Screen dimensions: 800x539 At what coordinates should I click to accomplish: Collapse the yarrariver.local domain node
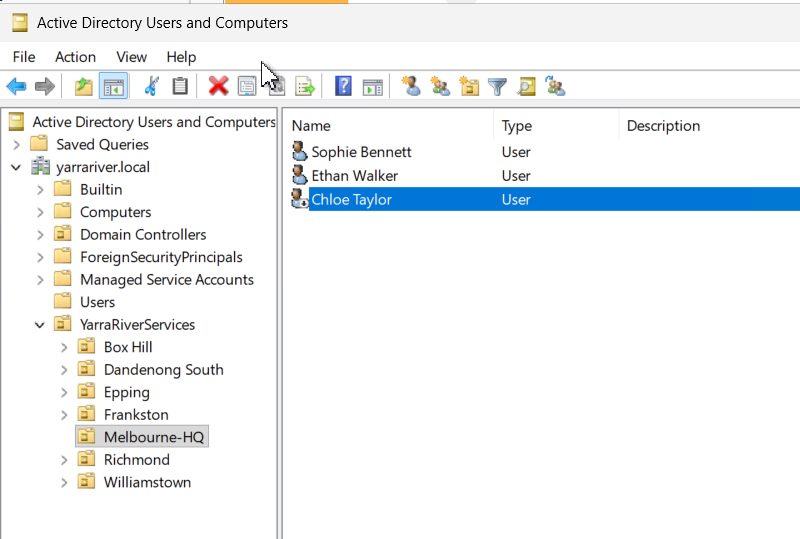pos(16,167)
